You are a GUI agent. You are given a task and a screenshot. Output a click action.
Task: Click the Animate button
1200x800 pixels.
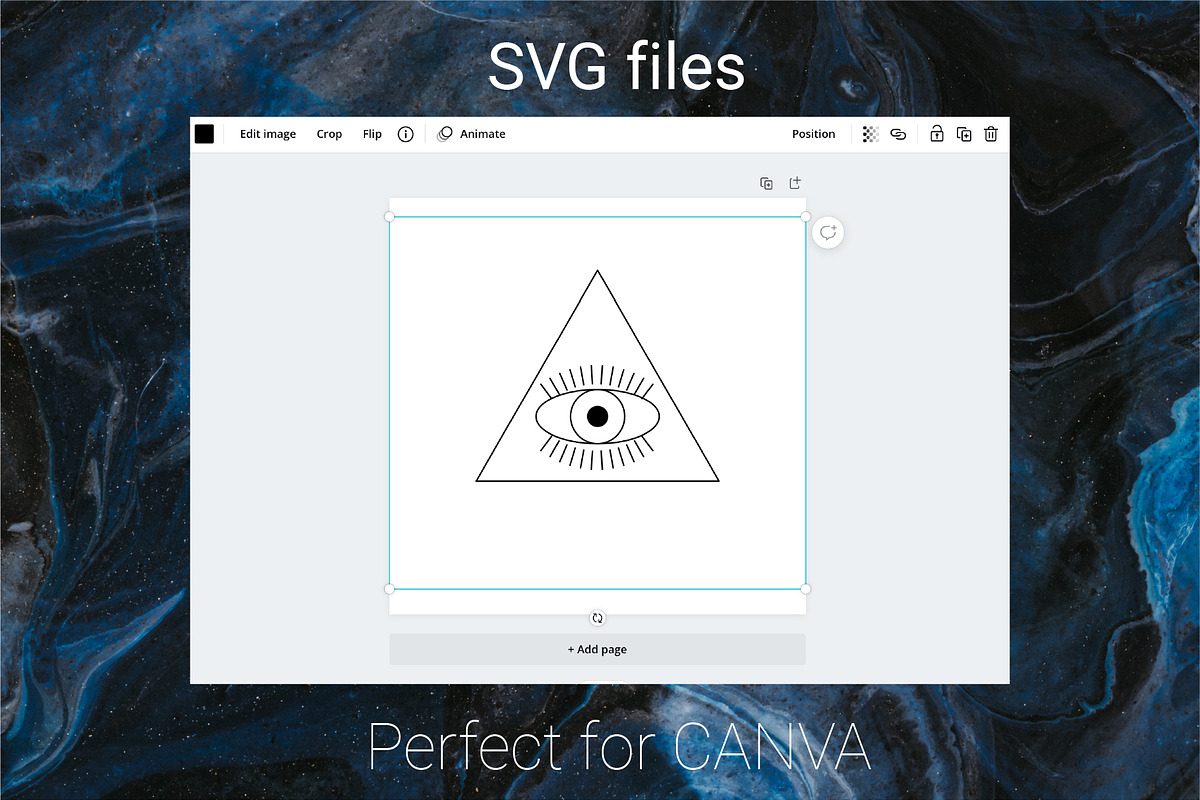[471, 134]
